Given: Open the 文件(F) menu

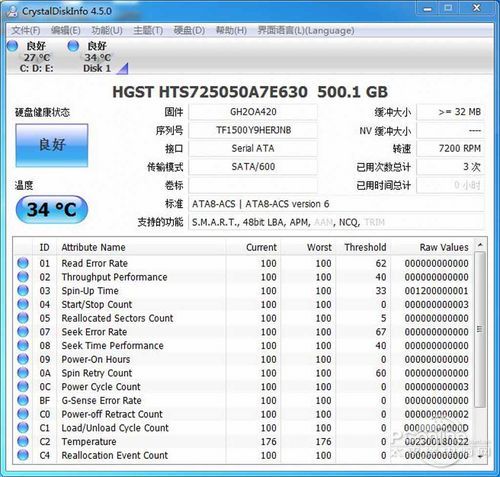Looking at the screenshot, I should (x=26, y=31).
